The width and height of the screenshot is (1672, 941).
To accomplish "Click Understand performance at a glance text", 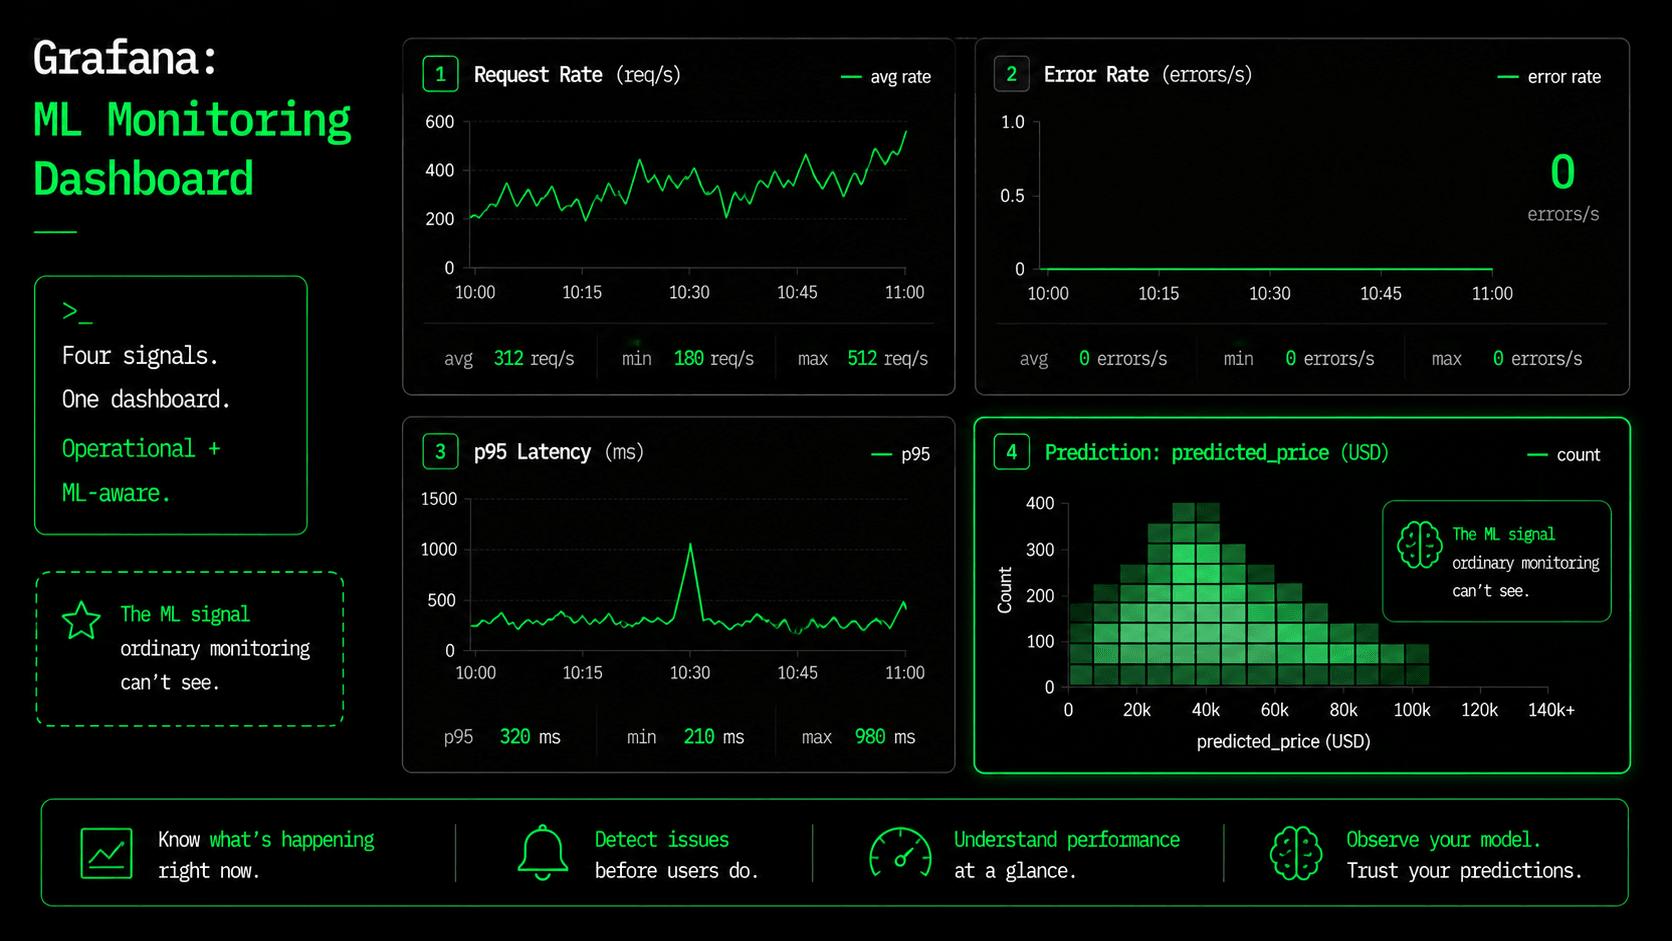I will (1067, 855).
